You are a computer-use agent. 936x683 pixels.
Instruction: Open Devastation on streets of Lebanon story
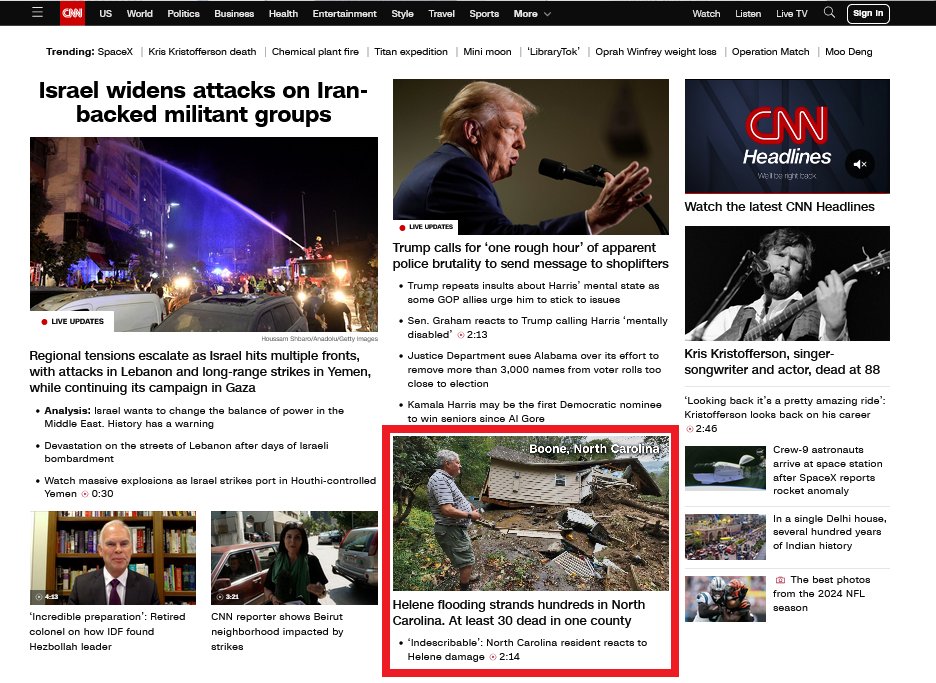(186, 452)
